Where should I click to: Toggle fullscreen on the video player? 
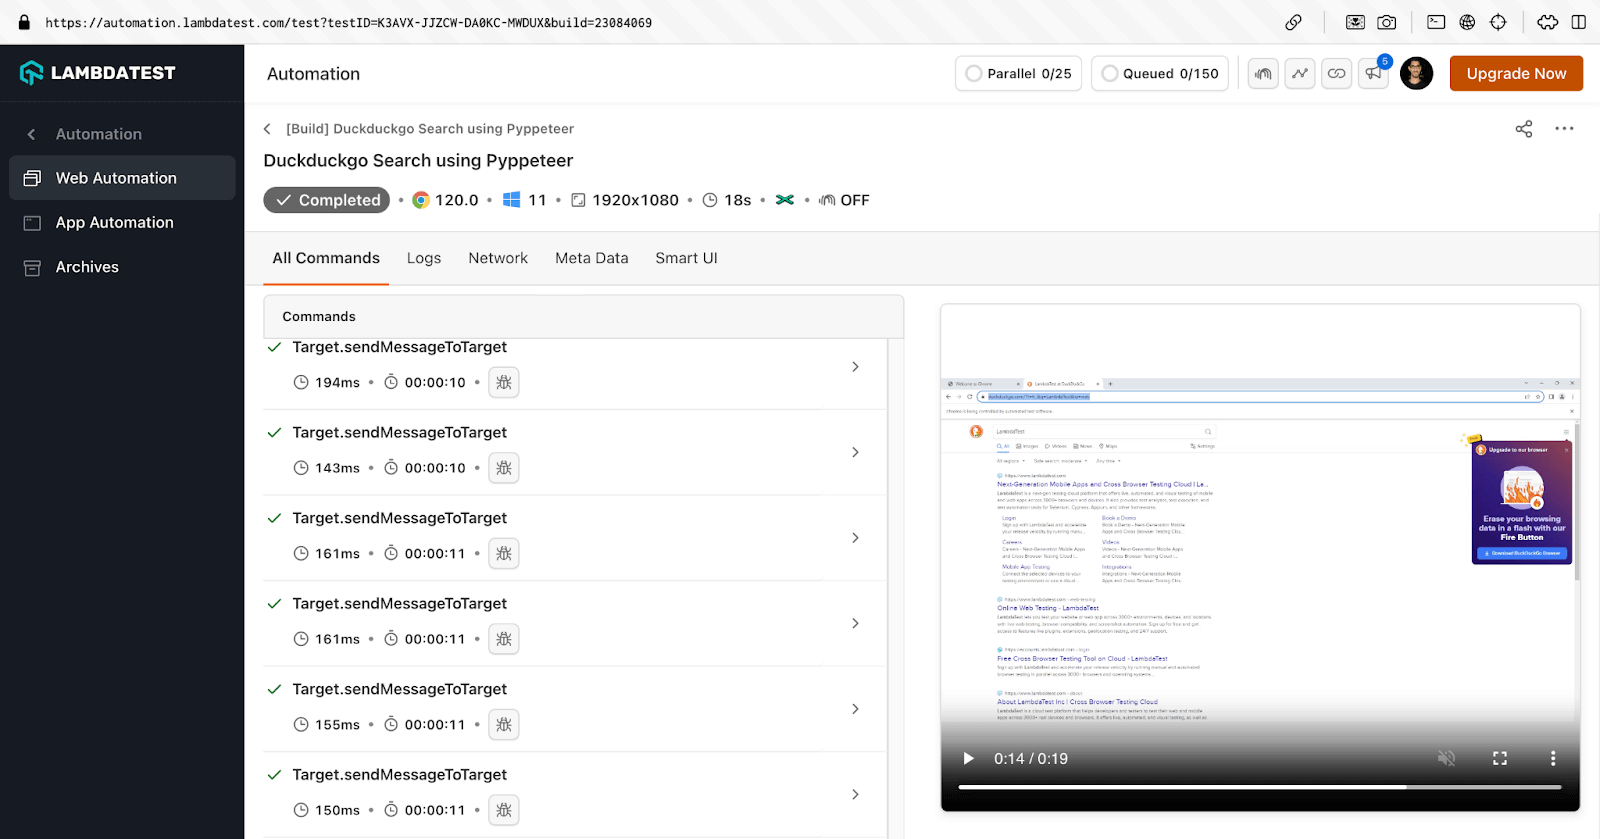[1499, 758]
